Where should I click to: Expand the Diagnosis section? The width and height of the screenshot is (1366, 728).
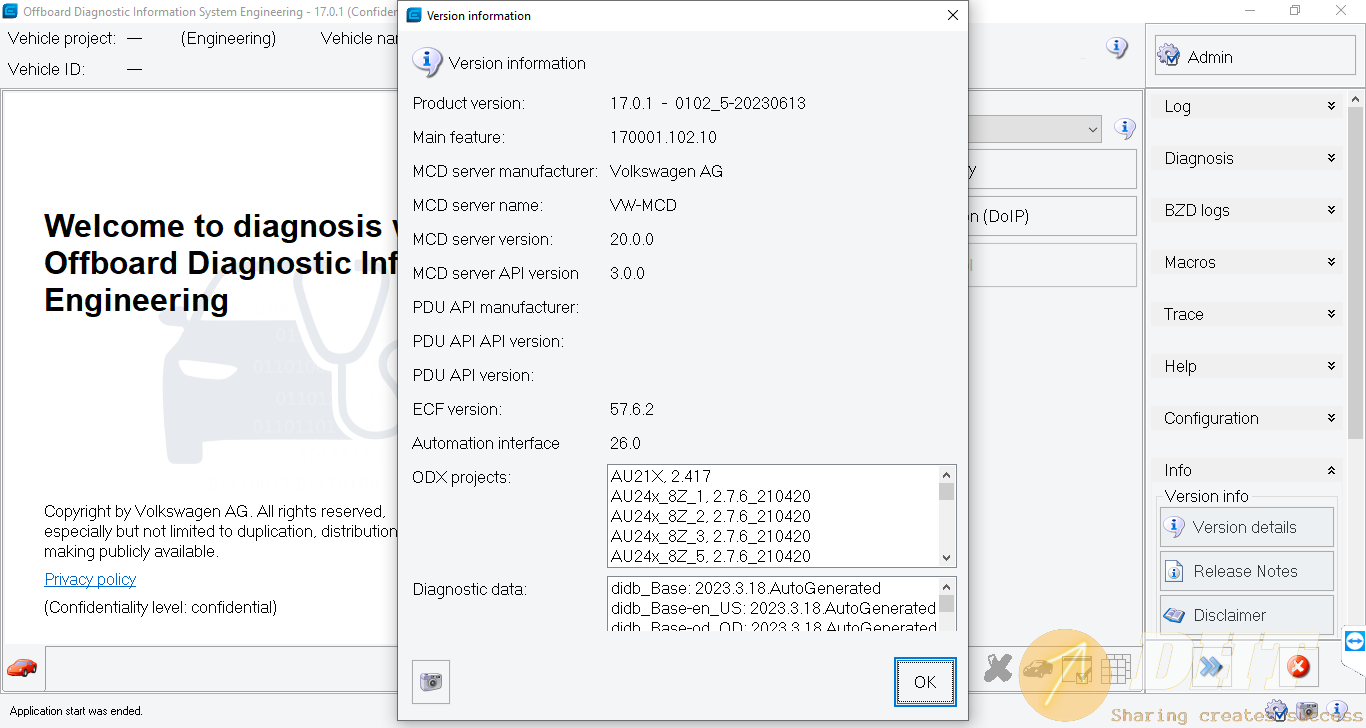point(1247,158)
